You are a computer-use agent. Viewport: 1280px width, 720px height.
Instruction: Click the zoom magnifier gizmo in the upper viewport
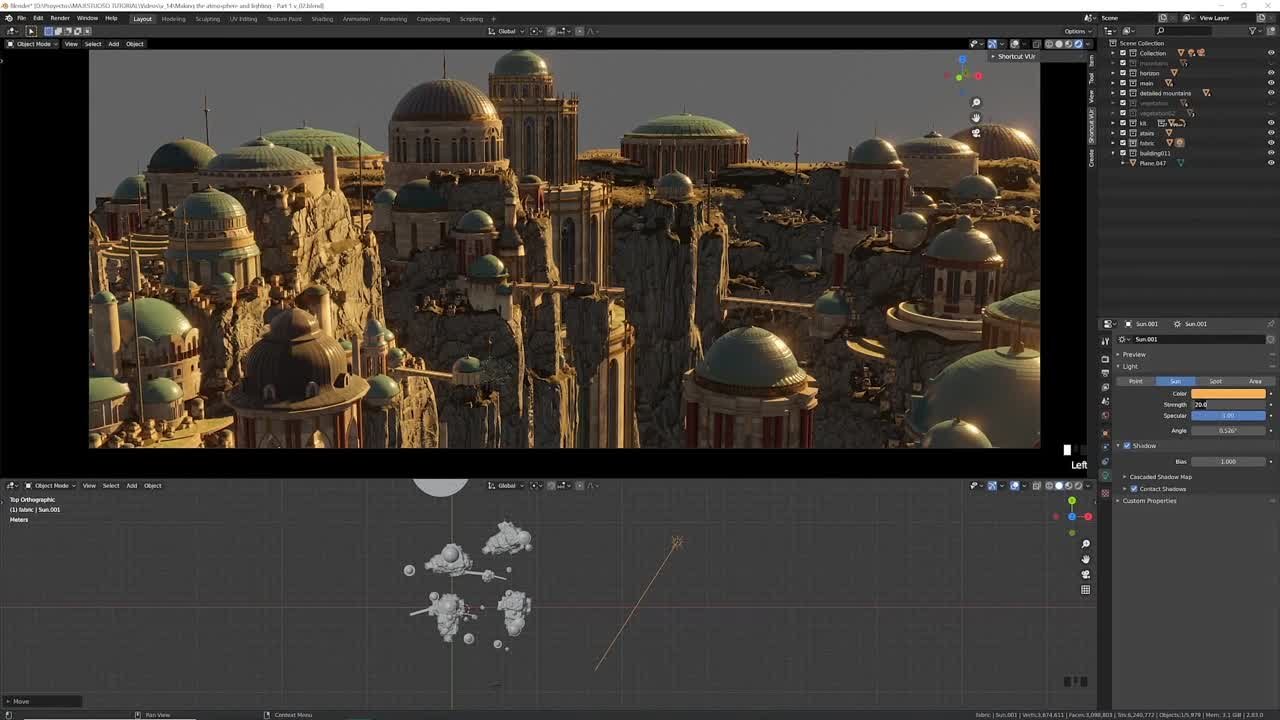[976, 102]
